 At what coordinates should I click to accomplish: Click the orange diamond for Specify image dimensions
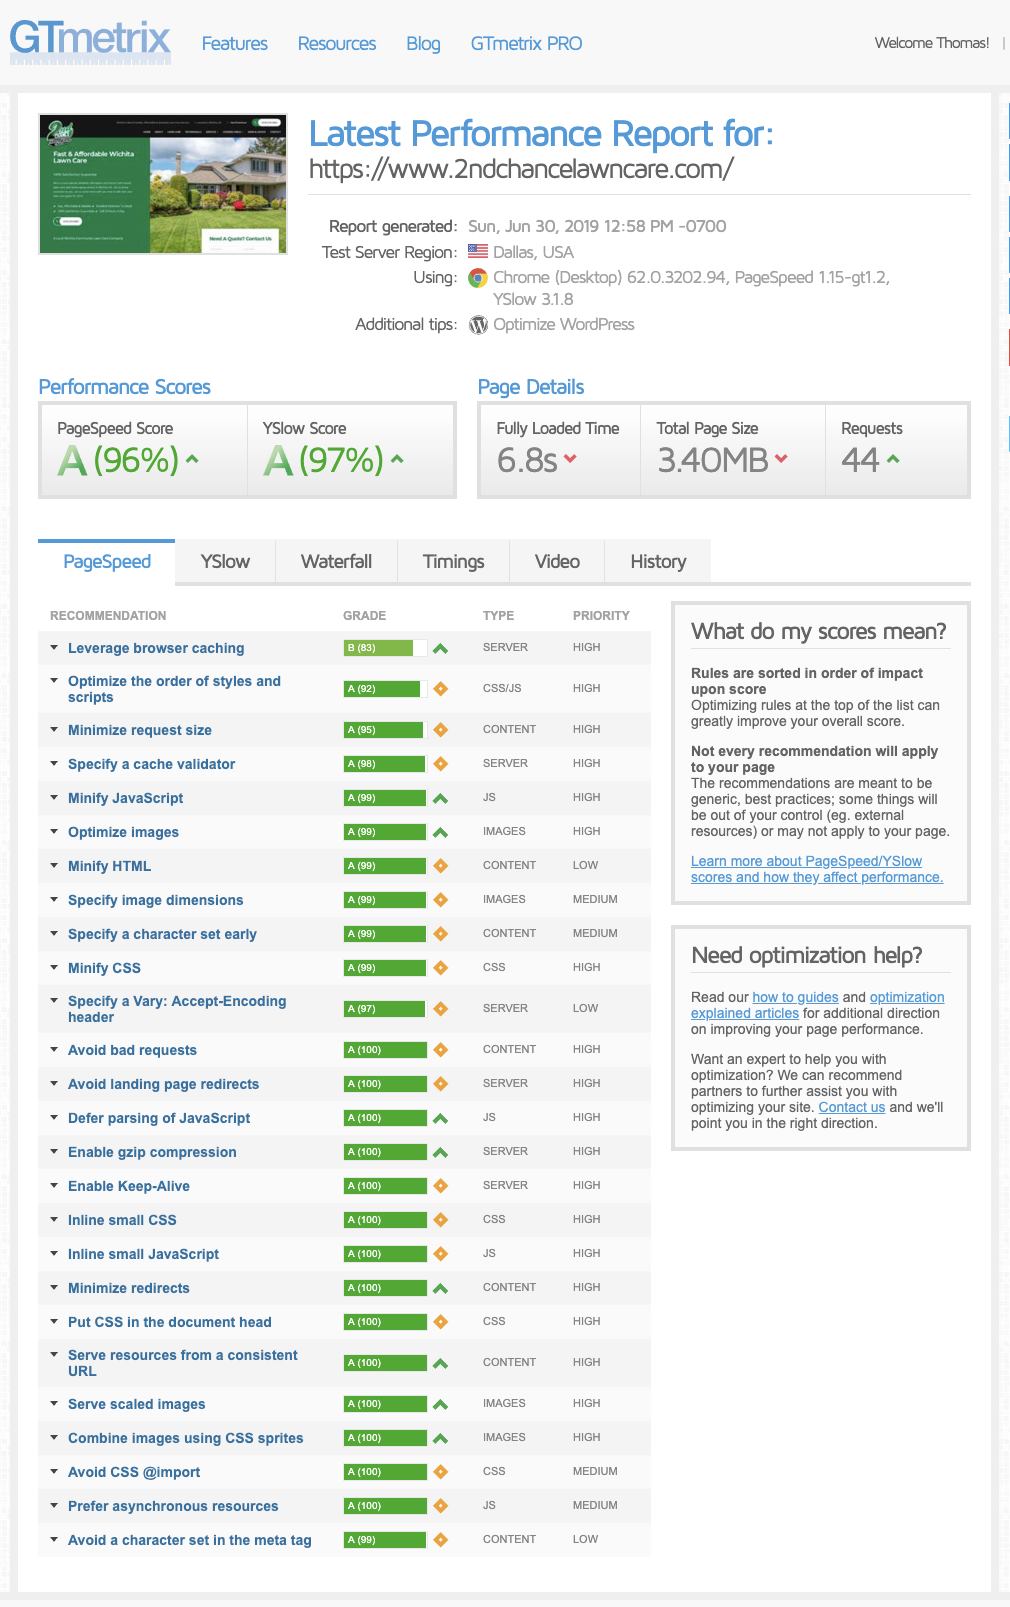[440, 900]
